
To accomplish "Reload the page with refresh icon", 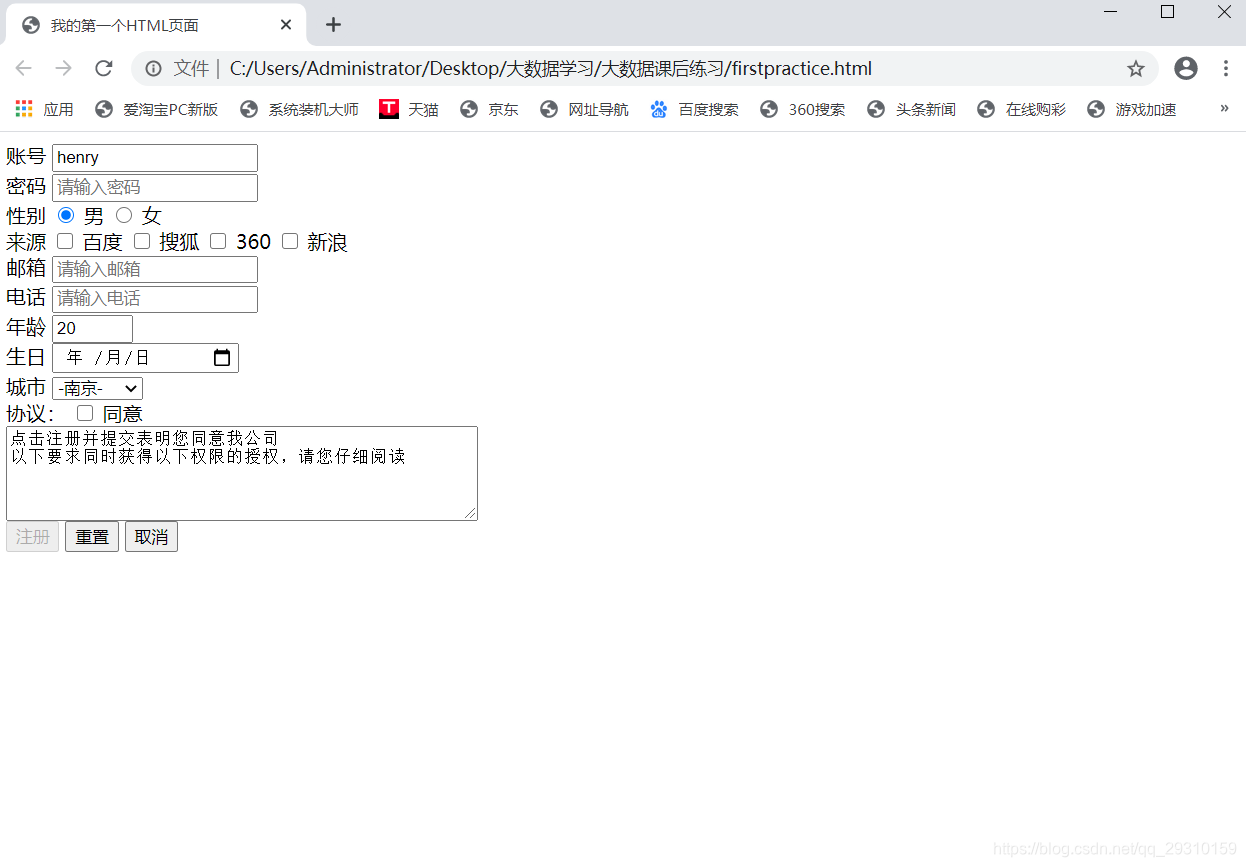I will tap(103, 68).
